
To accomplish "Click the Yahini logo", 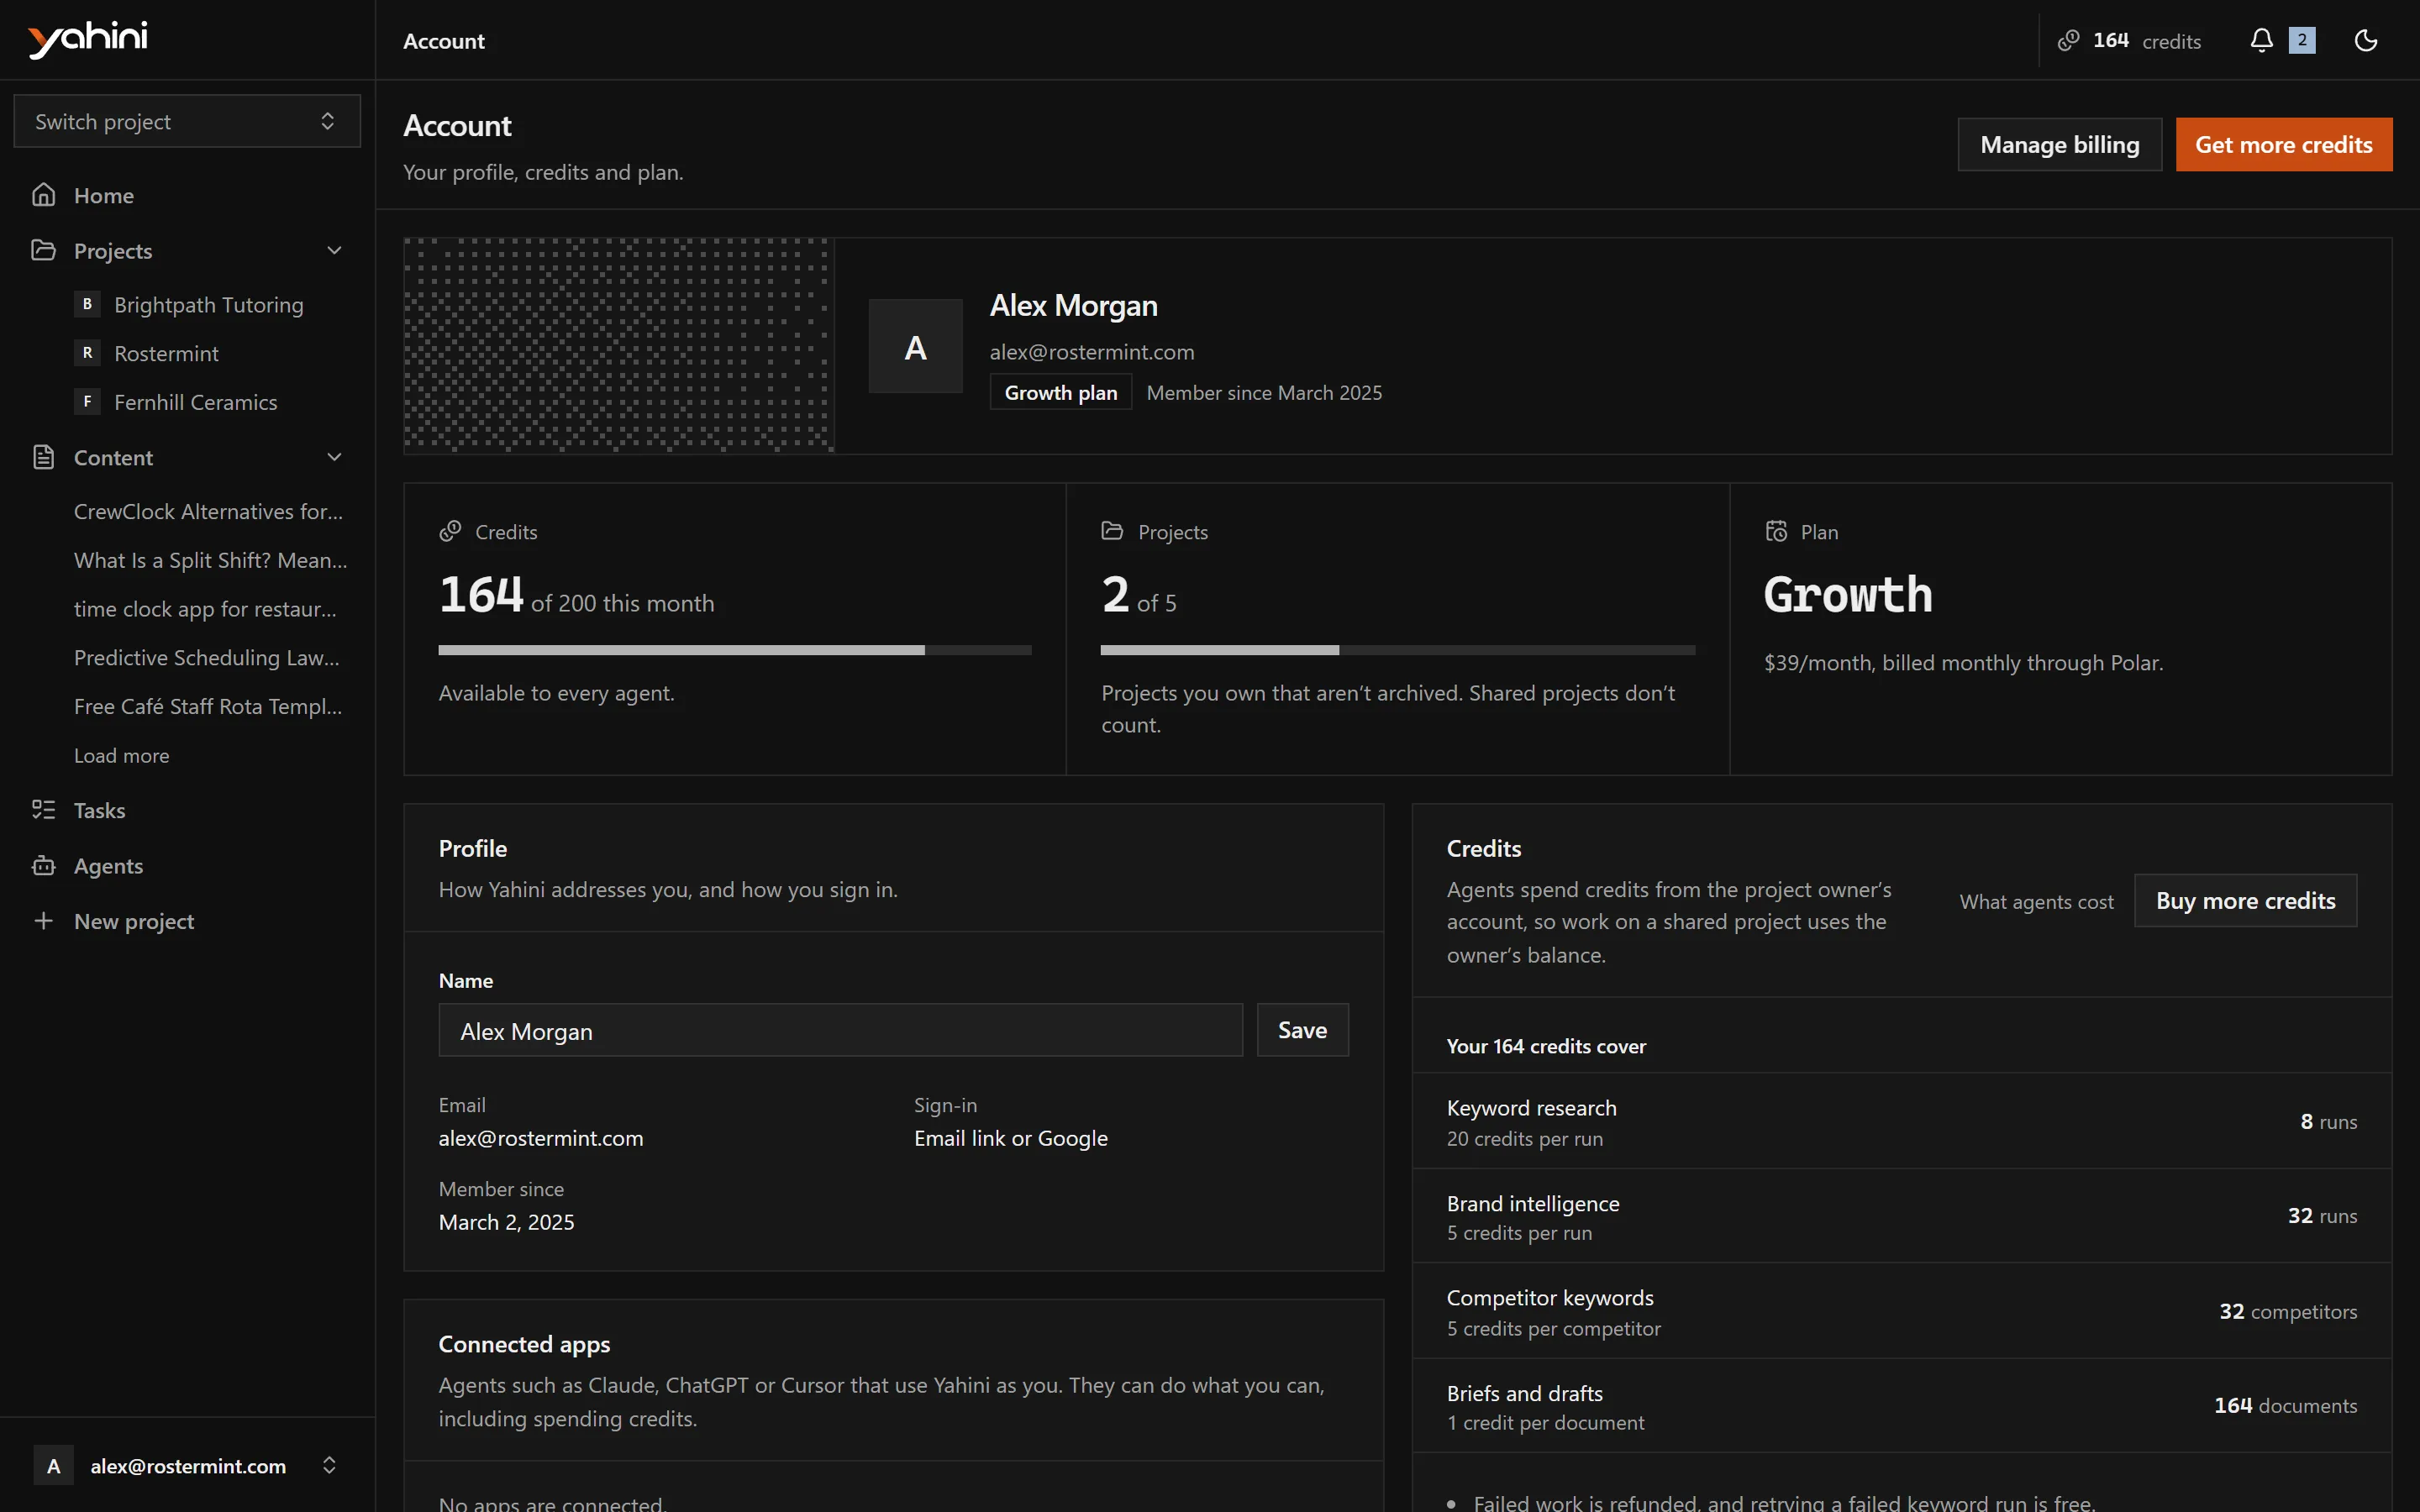I will coord(88,39).
